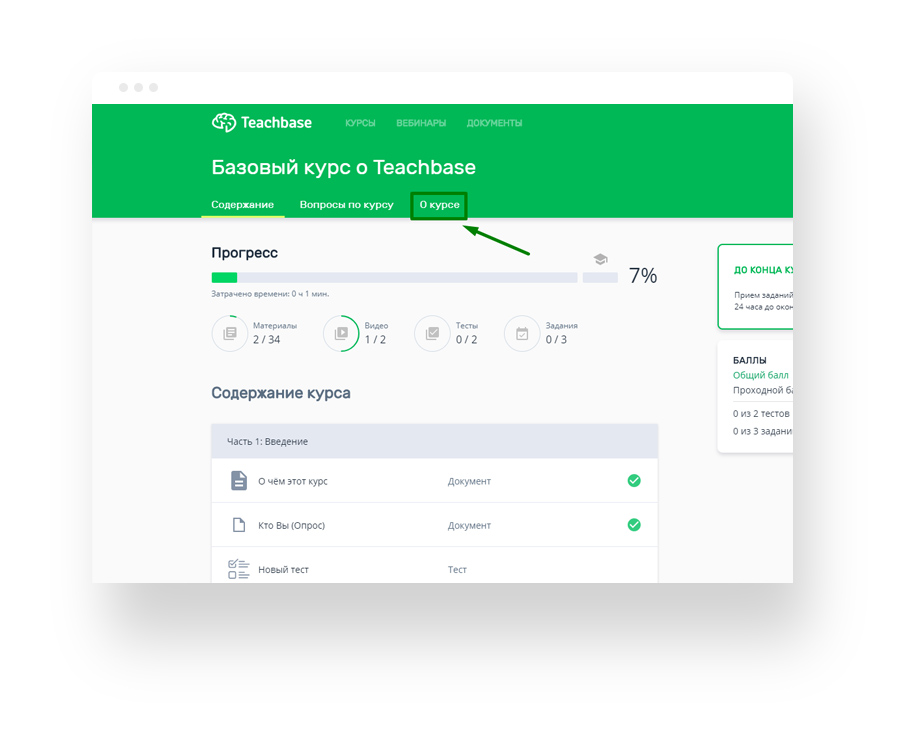The width and height of the screenshot is (906, 741).
Task: Click the Материалы circle icon
Action: 230,334
